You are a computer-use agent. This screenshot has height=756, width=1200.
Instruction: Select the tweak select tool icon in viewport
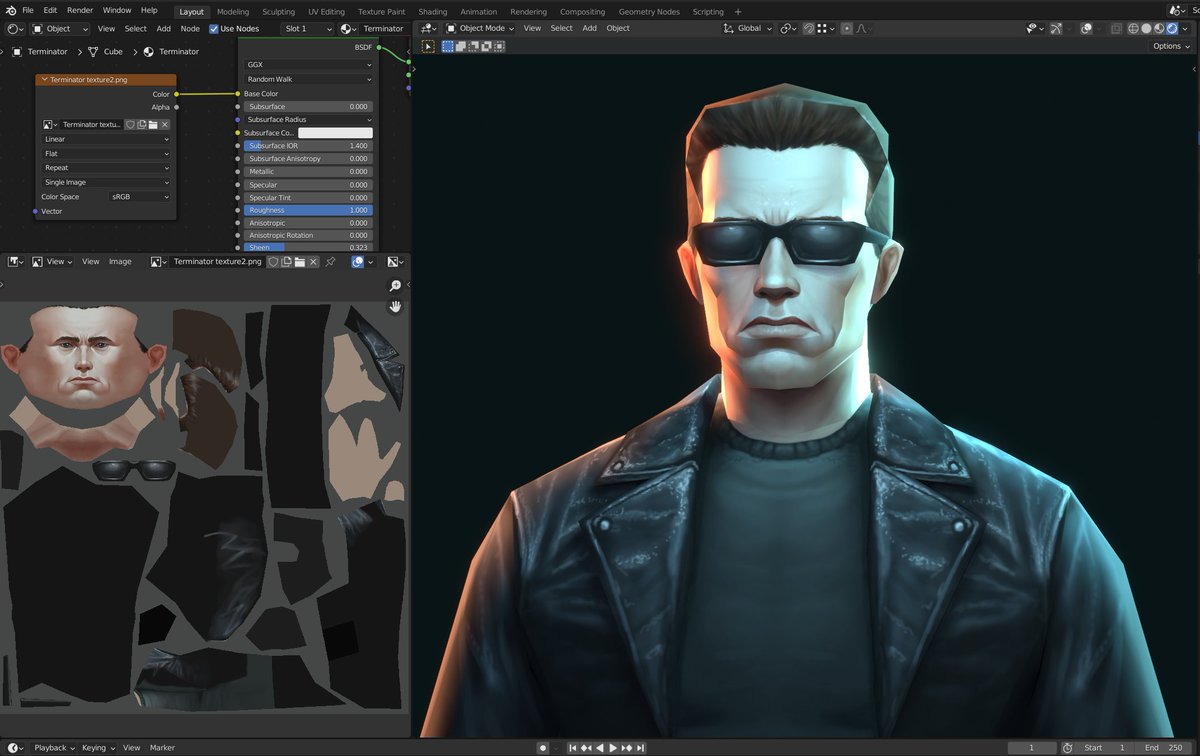tap(428, 47)
